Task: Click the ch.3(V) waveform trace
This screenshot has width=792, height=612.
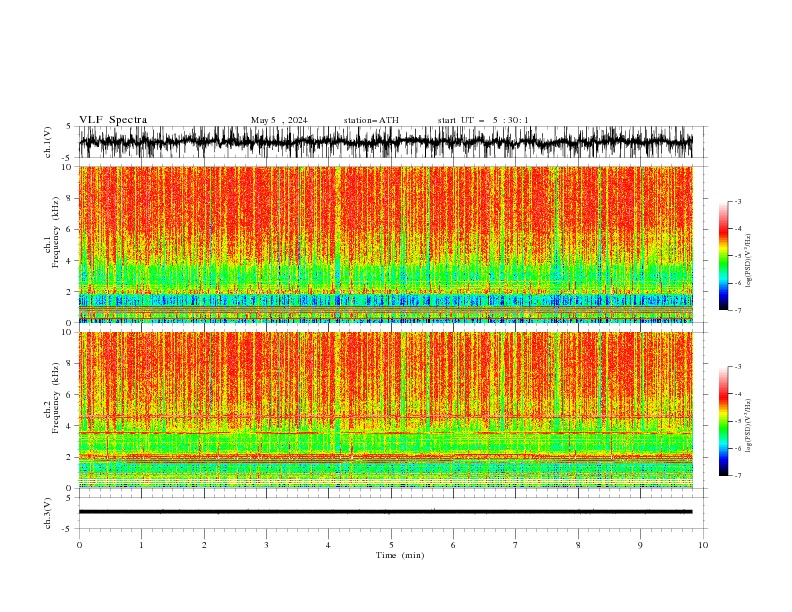Action: point(385,512)
